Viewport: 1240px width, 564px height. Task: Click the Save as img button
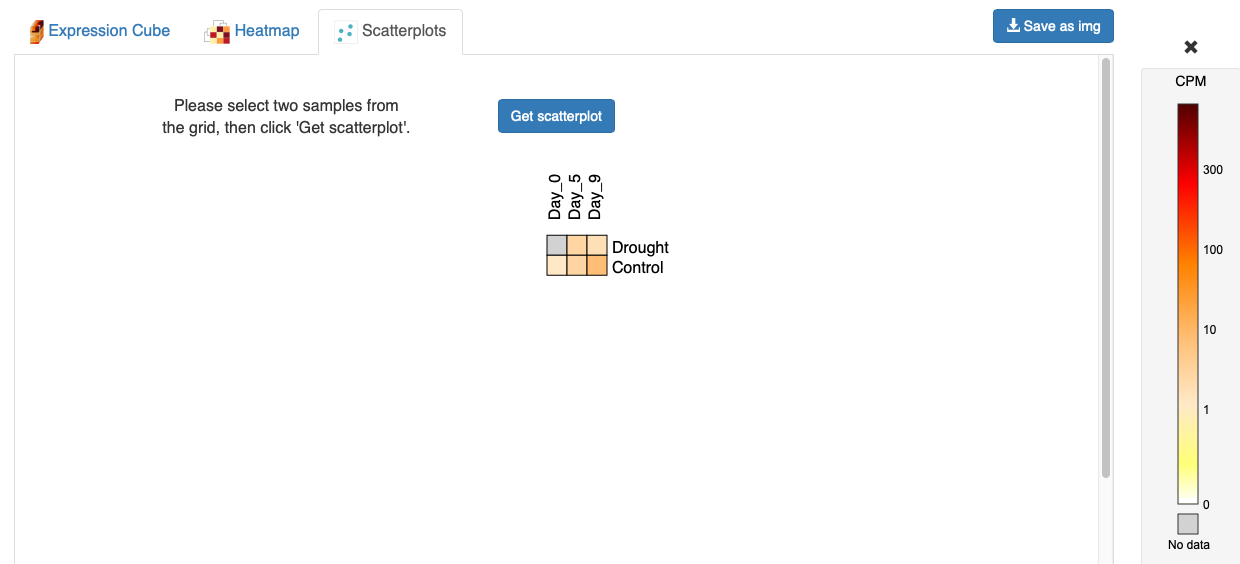pyautogui.click(x=1053, y=26)
